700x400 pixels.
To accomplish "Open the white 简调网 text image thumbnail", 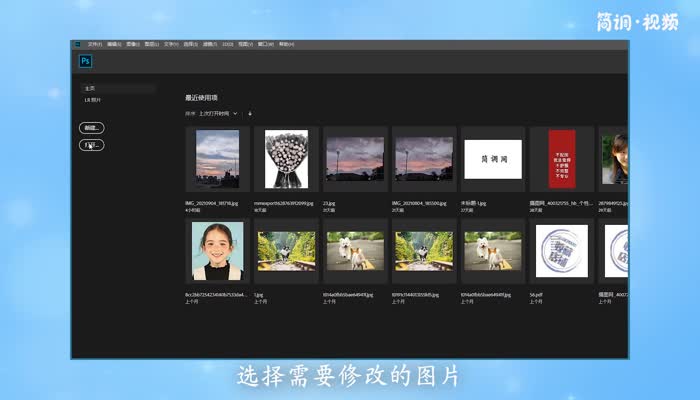I will [493, 159].
